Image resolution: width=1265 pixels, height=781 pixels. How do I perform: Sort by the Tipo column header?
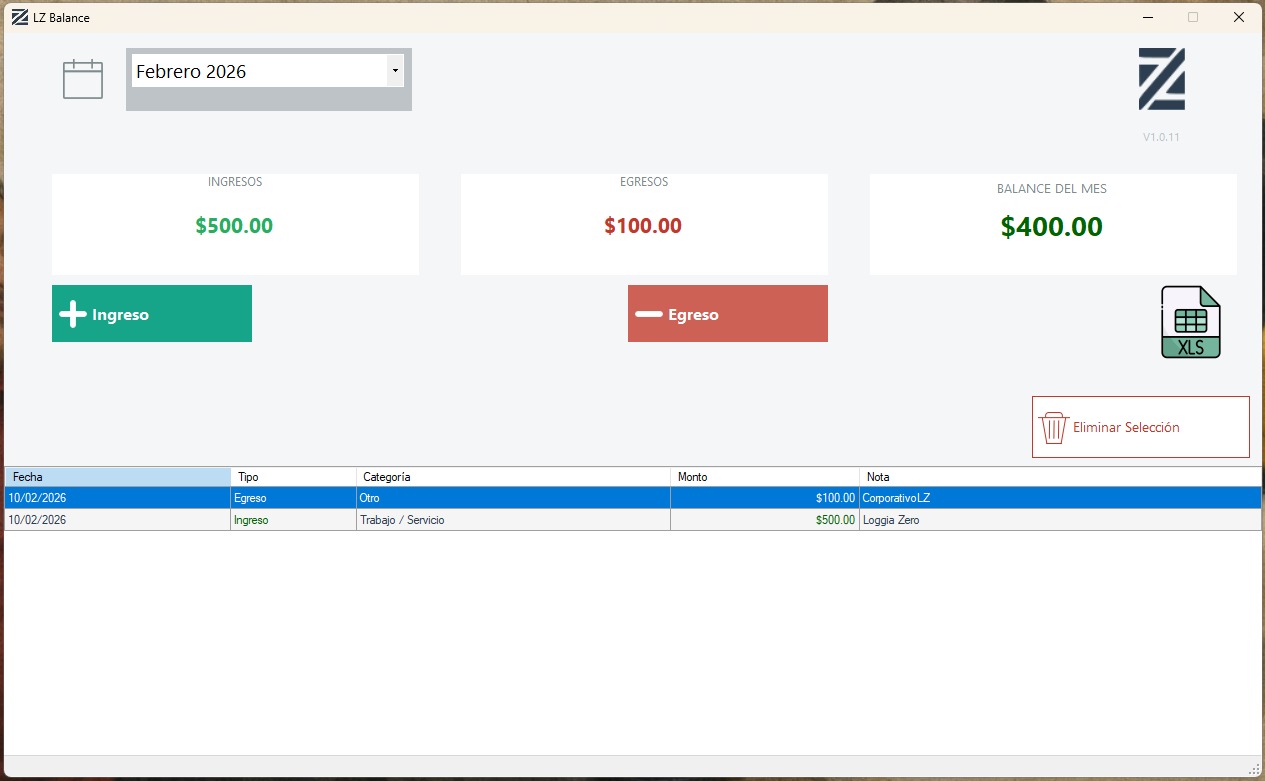[293, 477]
